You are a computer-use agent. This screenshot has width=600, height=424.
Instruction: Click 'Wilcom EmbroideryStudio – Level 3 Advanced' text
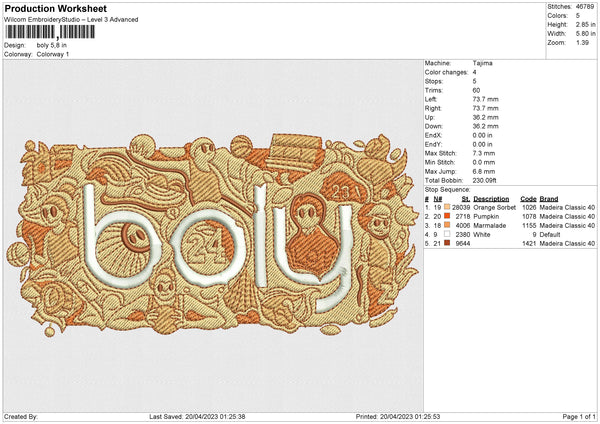point(71,20)
